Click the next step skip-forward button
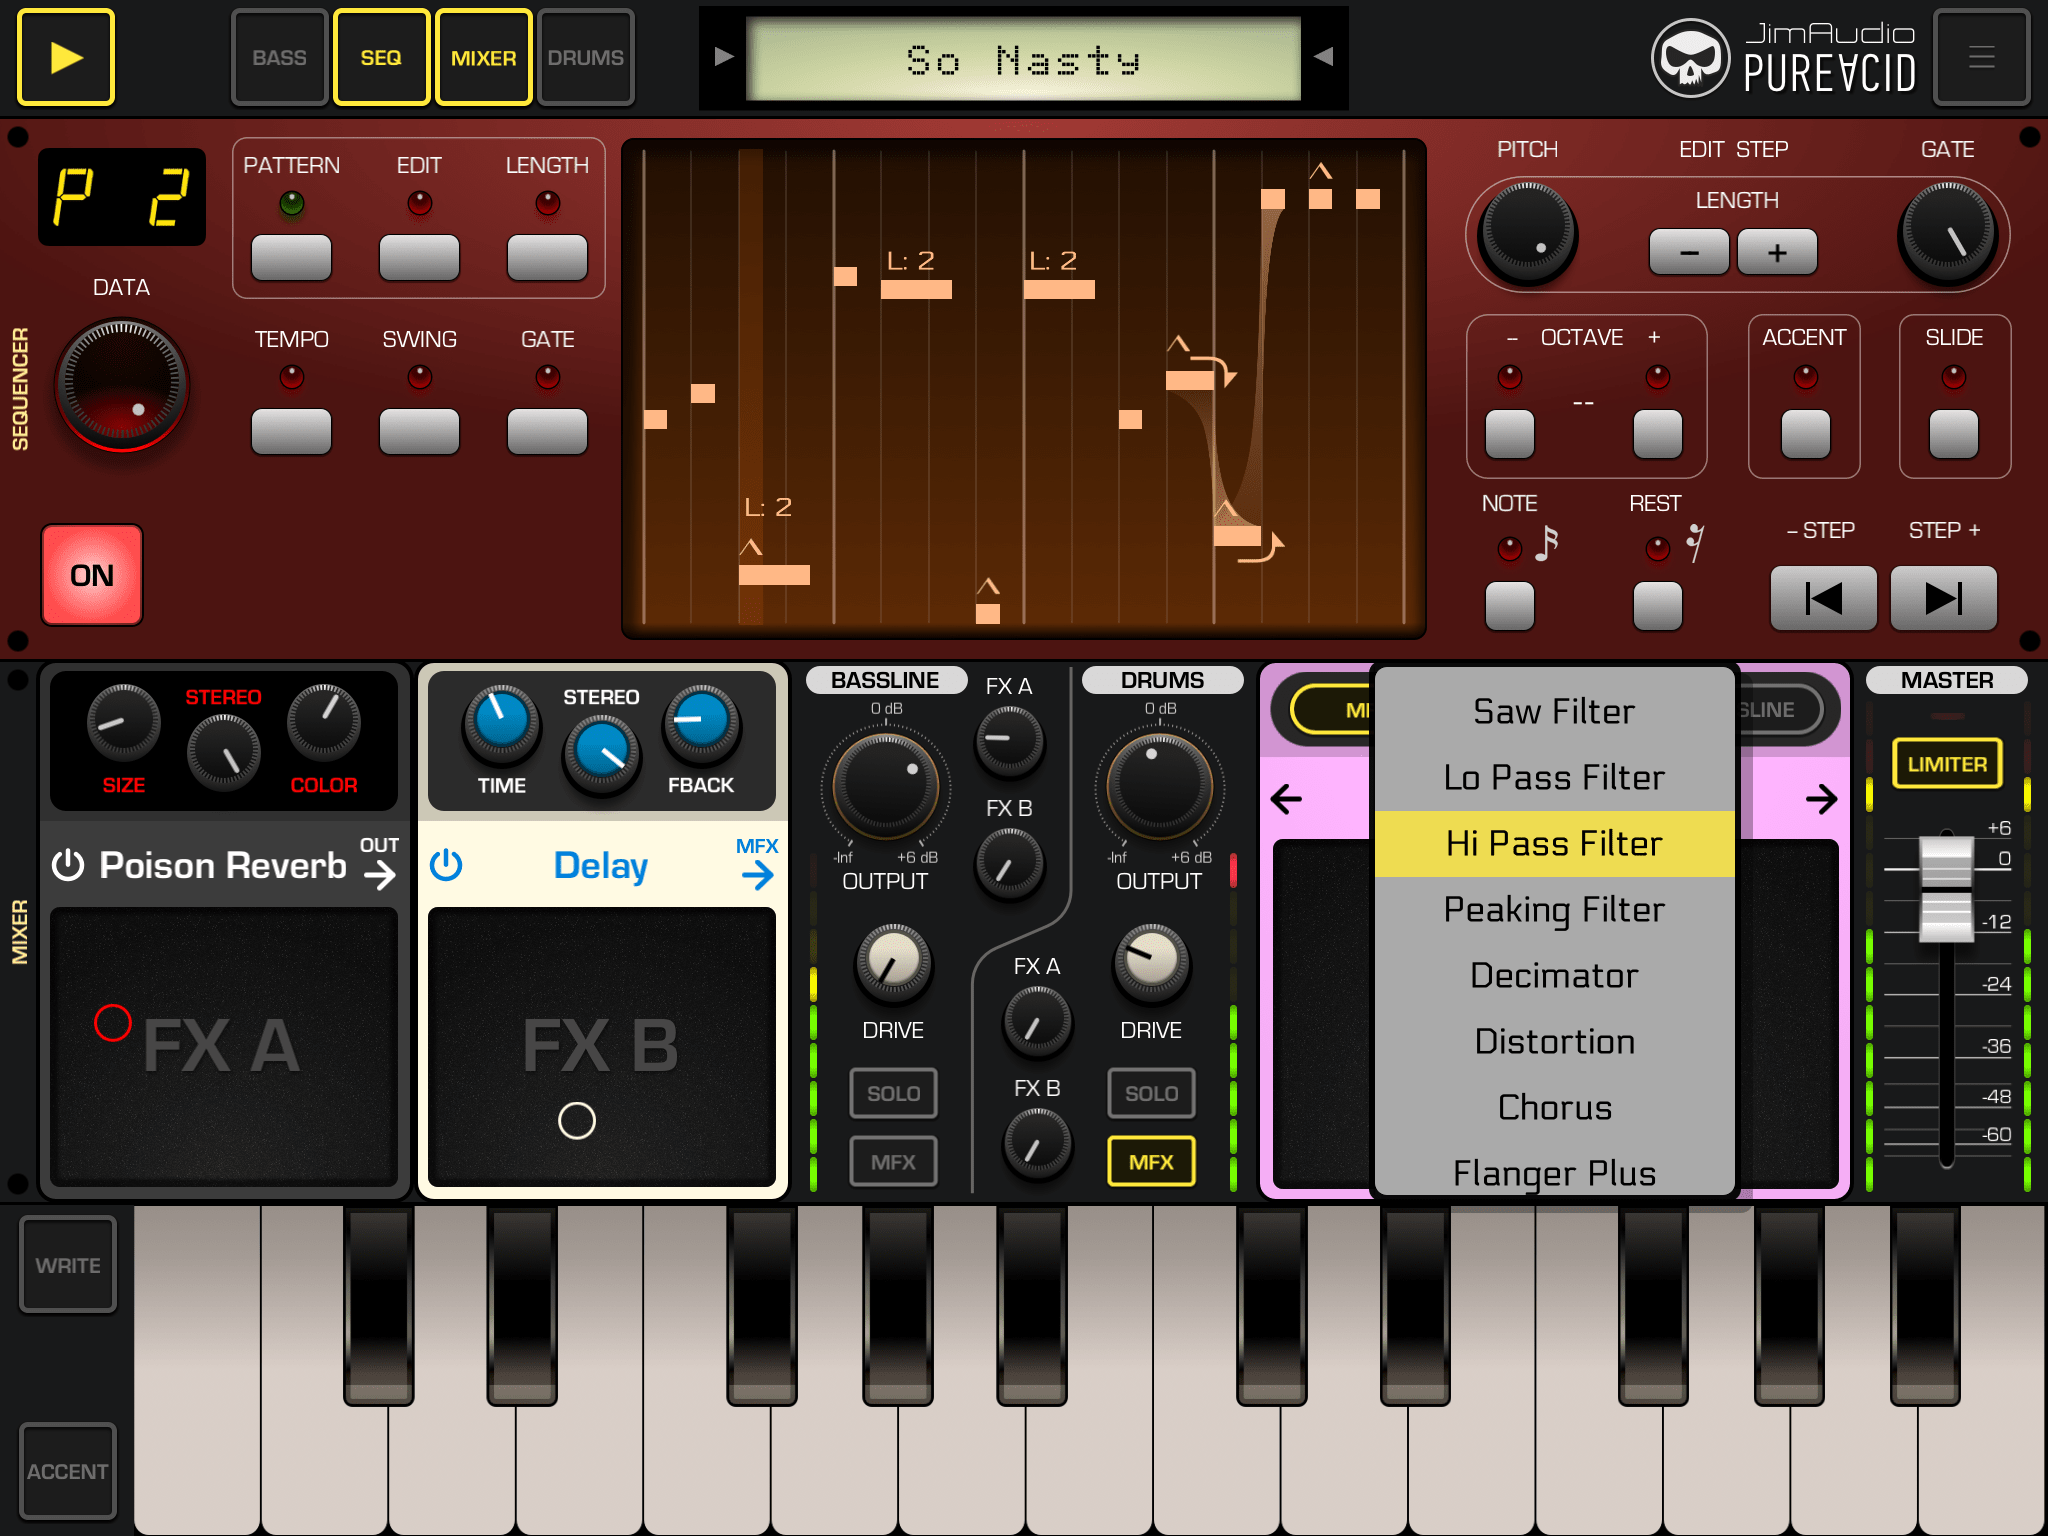The height and width of the screenshot is (1536, 2048). 1943,598
